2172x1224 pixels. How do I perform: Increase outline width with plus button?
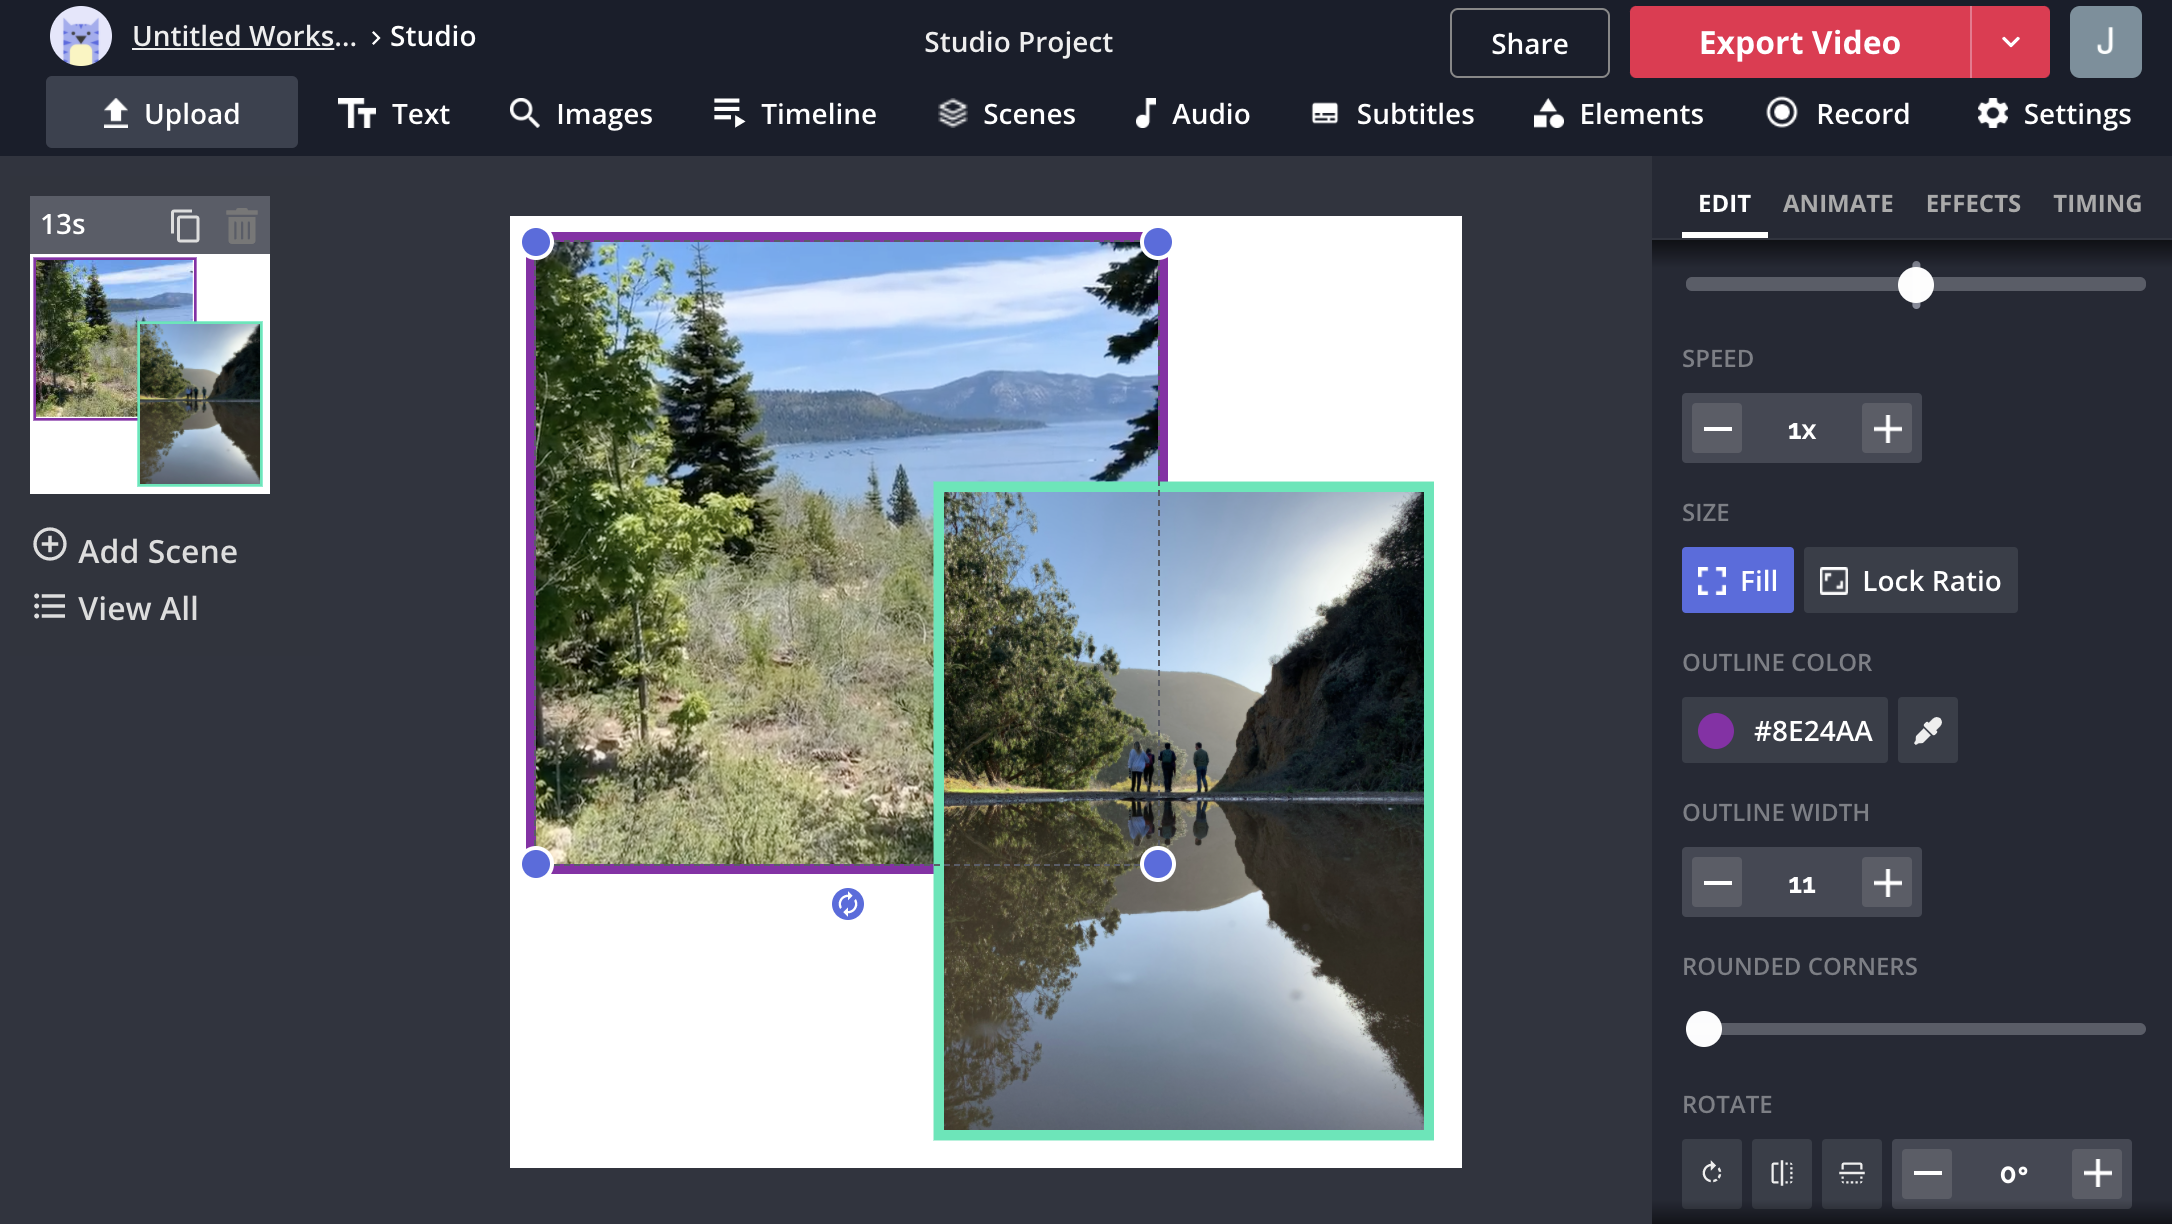pos(1887,883)
